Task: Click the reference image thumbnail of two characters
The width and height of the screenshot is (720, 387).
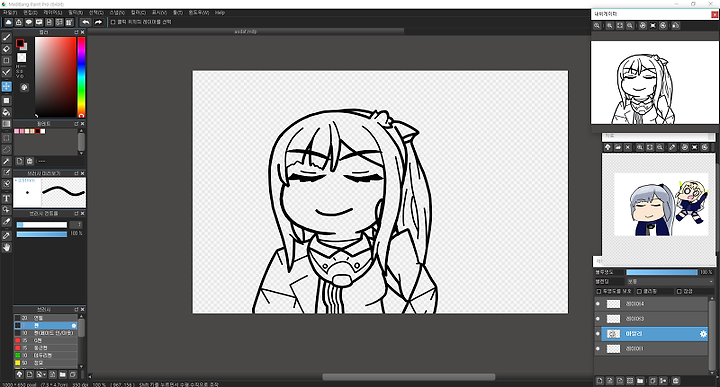Action: click(661, 205)
